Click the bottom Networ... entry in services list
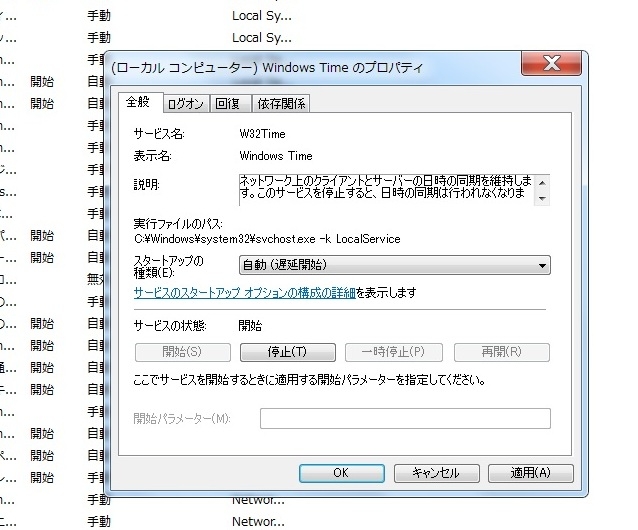This screenshot has width=638, height=530. (258, 521)
